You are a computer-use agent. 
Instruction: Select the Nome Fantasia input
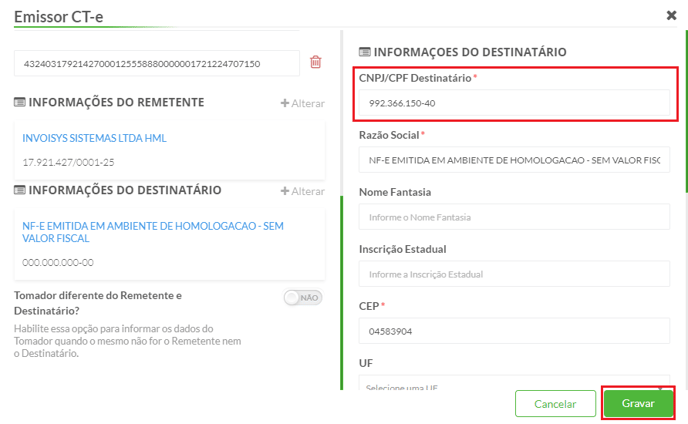click(514, 217)
